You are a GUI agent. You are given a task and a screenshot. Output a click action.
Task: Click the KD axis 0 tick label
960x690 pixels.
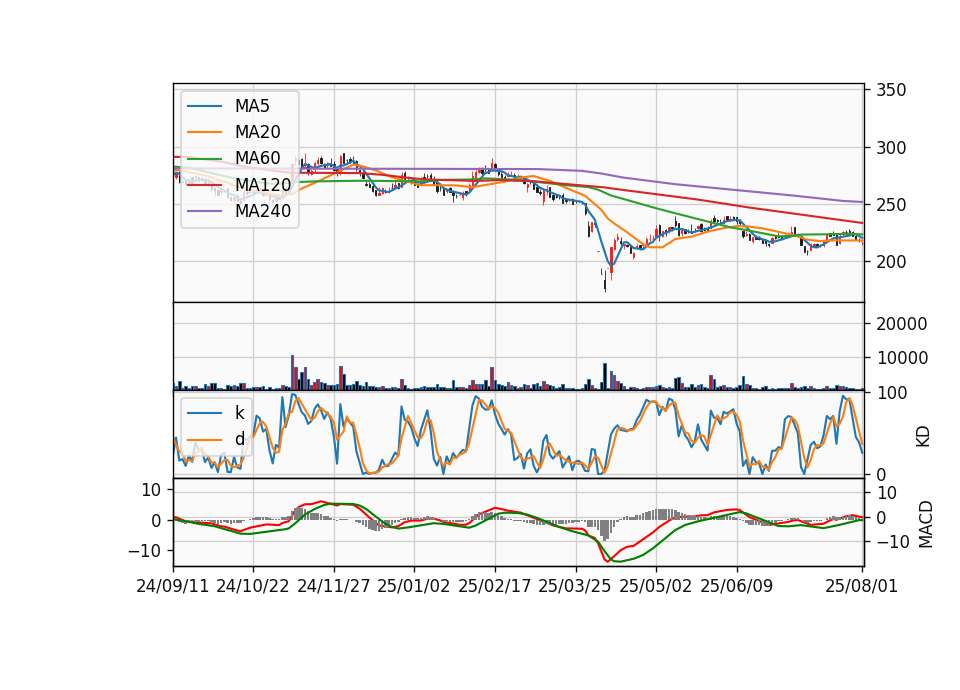click(x=880, y=474)
